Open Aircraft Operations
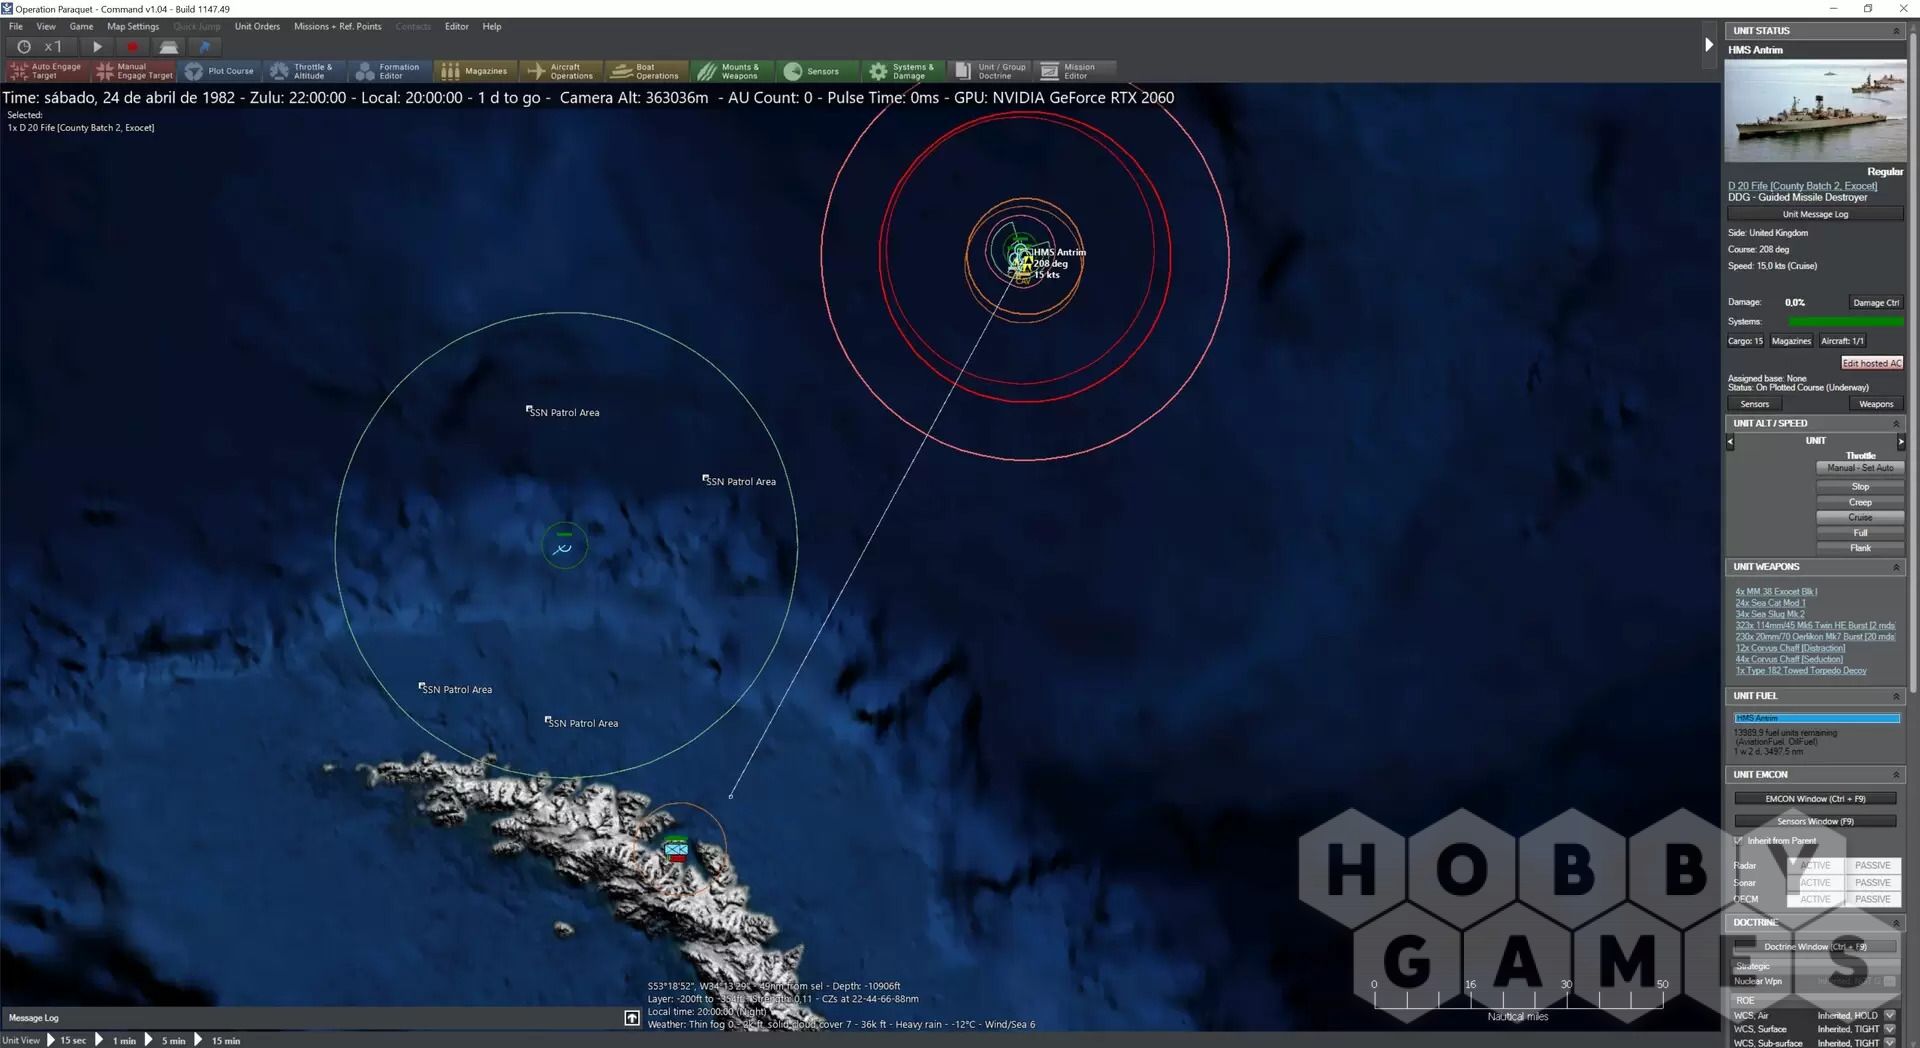Viewport: 1920px width, 1048px height. click(x=561, y=71)
